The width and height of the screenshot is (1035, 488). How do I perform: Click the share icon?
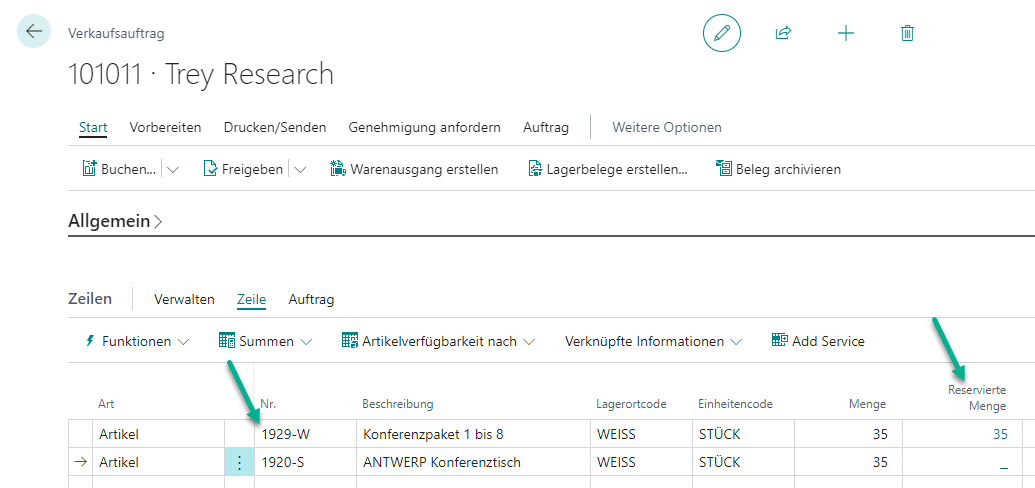[783, 33]
